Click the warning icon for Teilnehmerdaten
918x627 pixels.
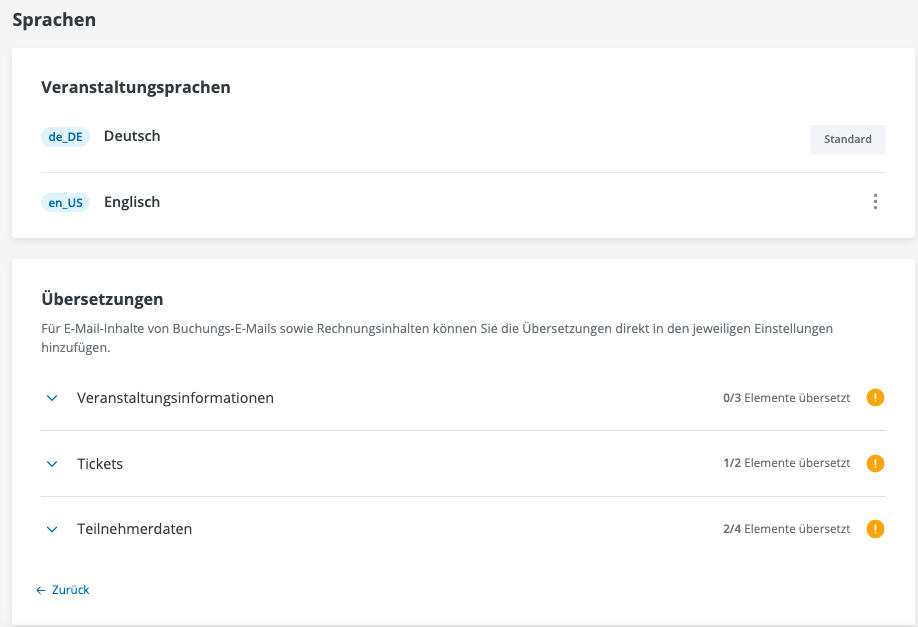876,529
